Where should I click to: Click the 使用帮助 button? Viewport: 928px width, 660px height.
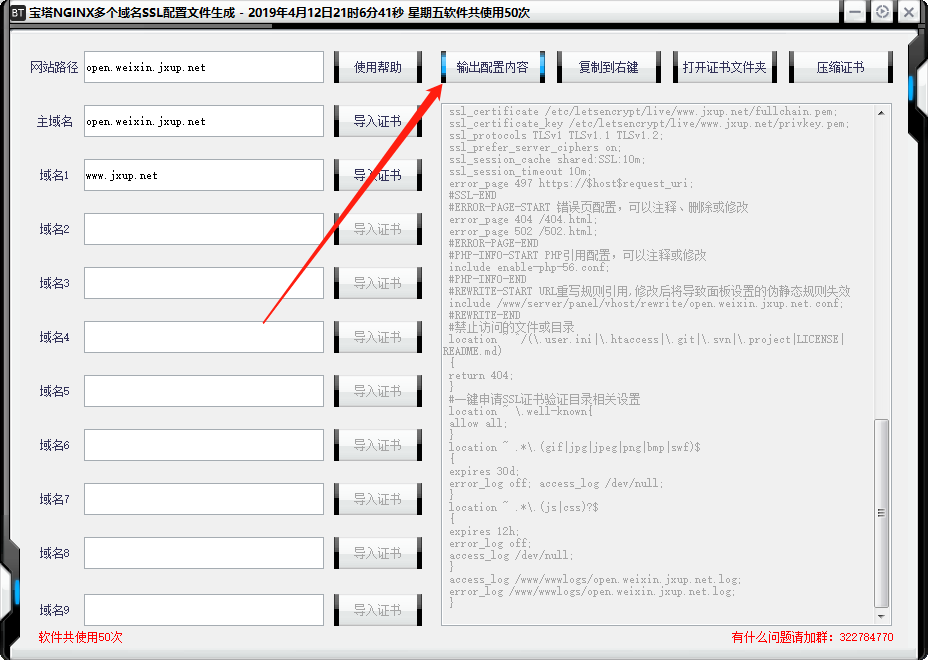378,67
